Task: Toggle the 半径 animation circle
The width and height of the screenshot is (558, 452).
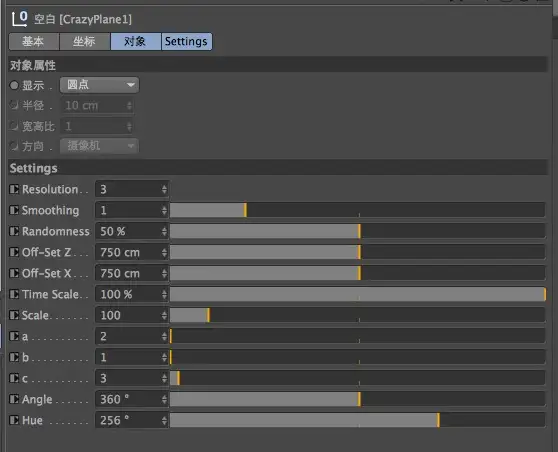Action: tap(14, 105)
